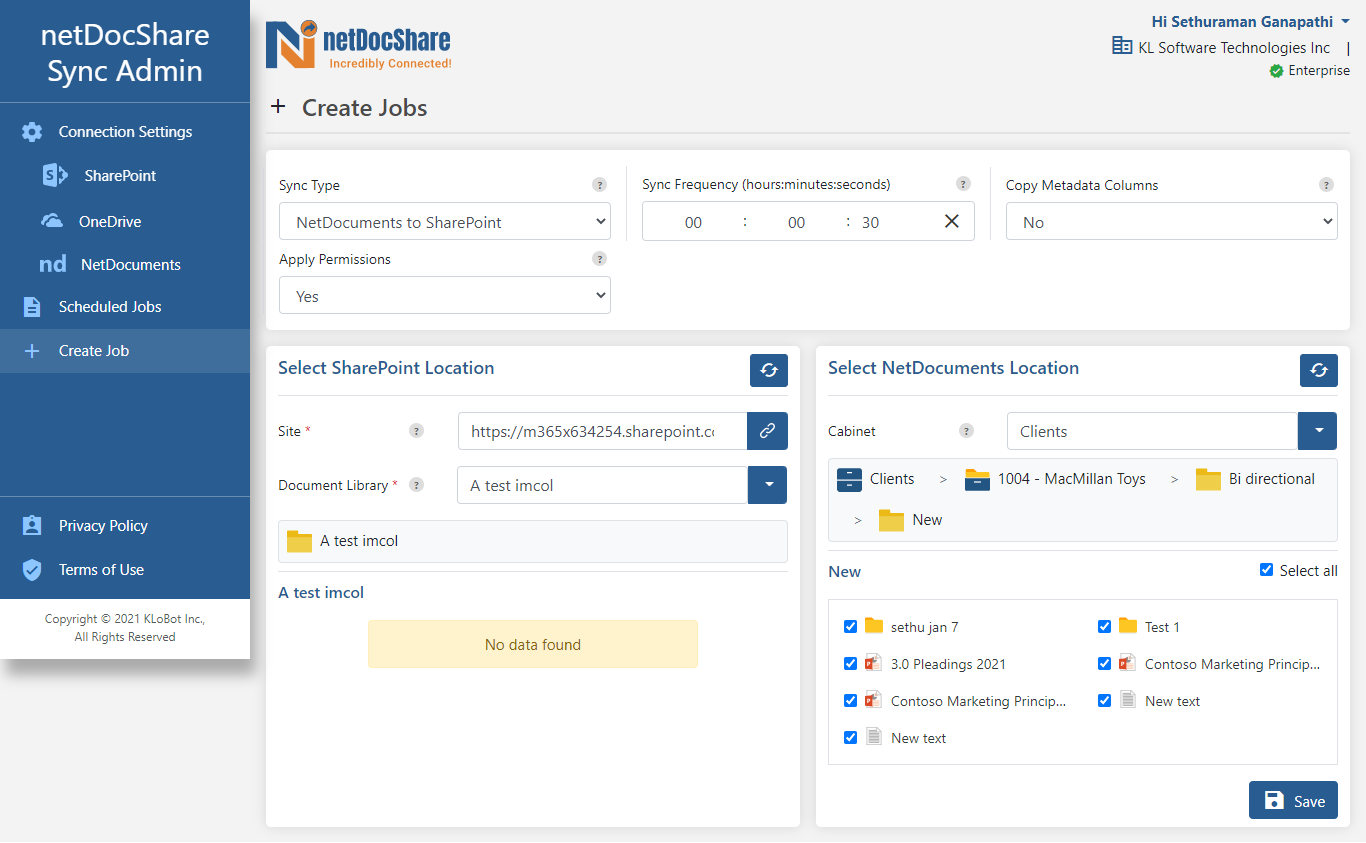The height and width of the screenshot is (843, 1366).
Task: Uncheck the right-column Contoso Marketing Princip checkbox
Action: 1104,664
